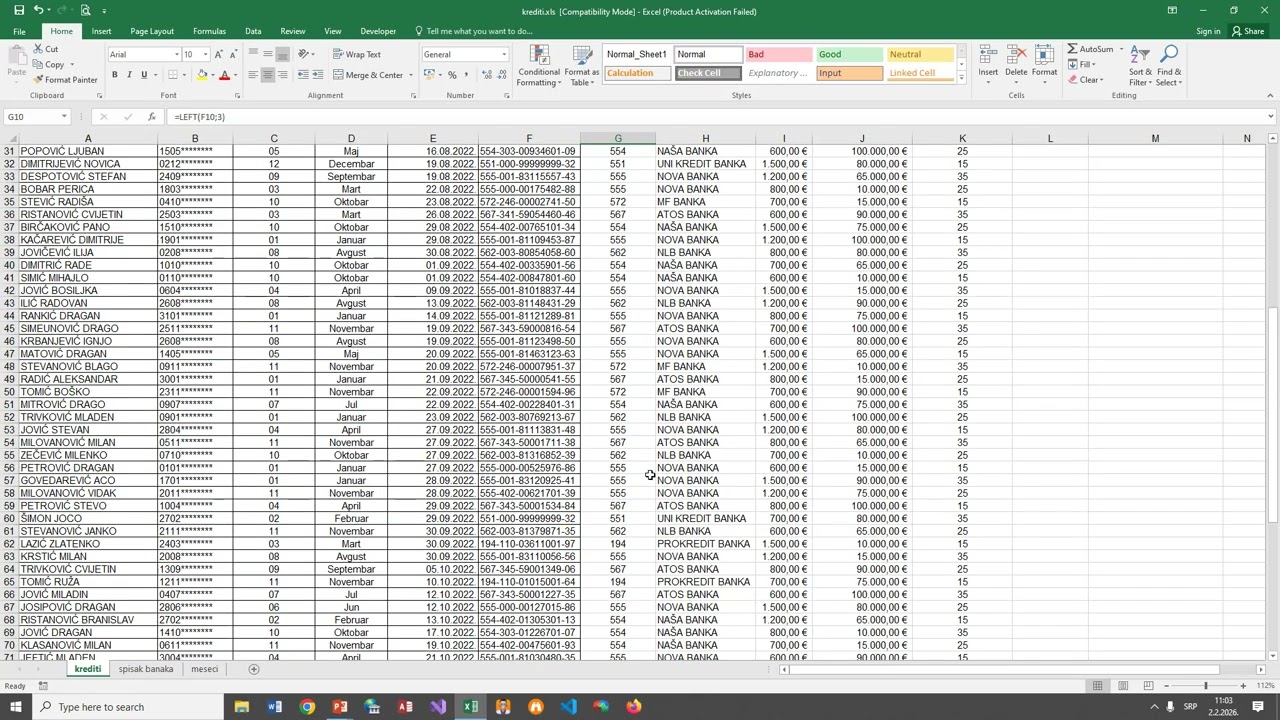Image resolution: width=1280 pixels, height=720 pixels.
Task: Toggle Italic formatting
Action: tap(129, 75)
